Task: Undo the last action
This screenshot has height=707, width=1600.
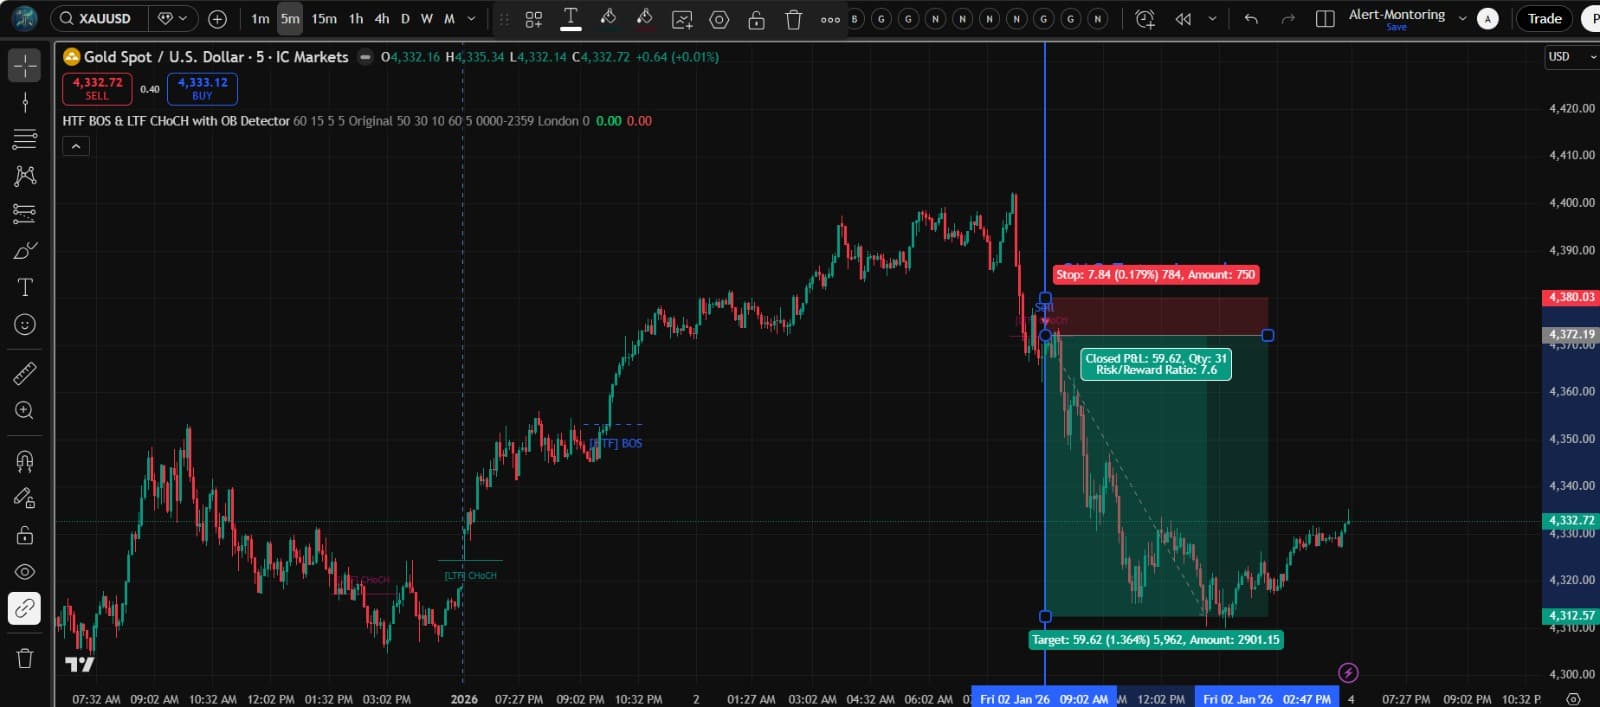Action: point(1251,18)
